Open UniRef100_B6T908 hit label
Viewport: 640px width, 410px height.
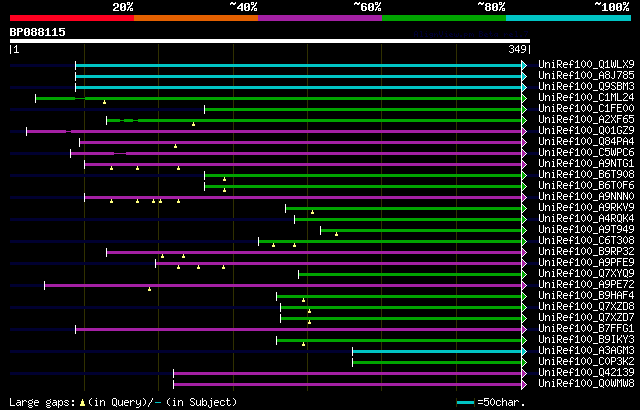click(x=586, y=175)
